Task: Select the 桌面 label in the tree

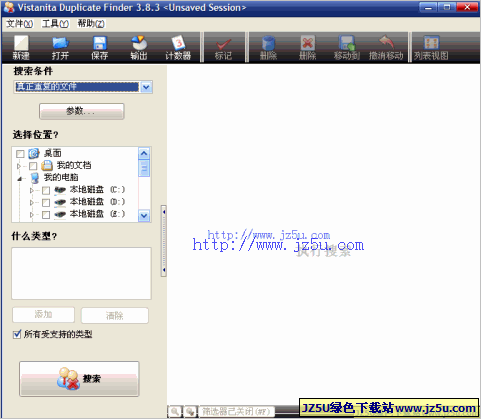Action: tap(53, 153)
